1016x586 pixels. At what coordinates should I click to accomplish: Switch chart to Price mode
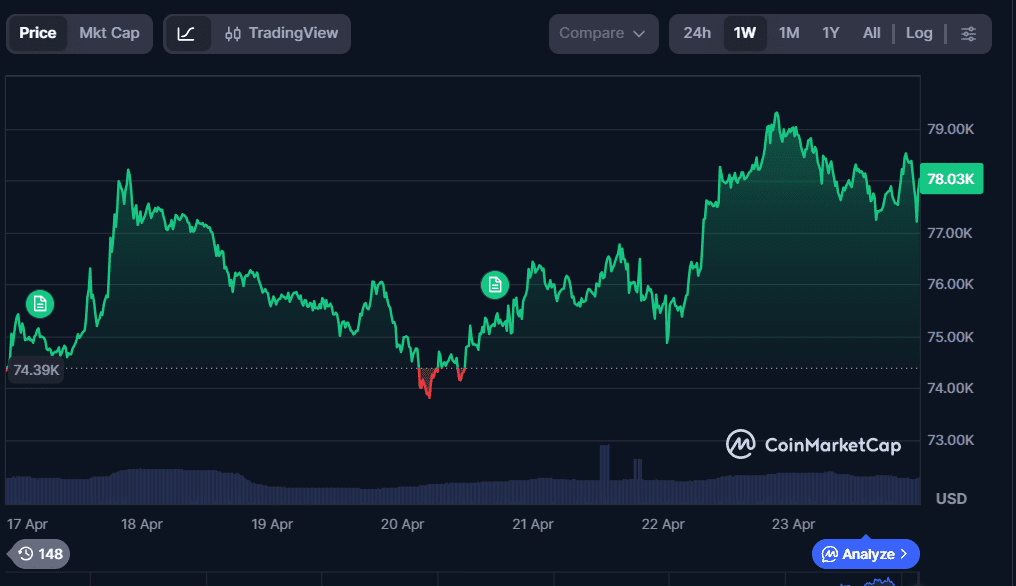click(x=38, y=34)
